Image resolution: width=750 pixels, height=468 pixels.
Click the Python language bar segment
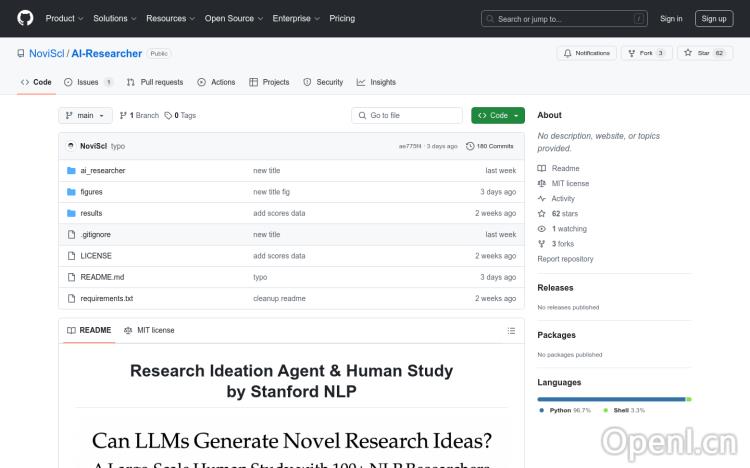(610, 399)
